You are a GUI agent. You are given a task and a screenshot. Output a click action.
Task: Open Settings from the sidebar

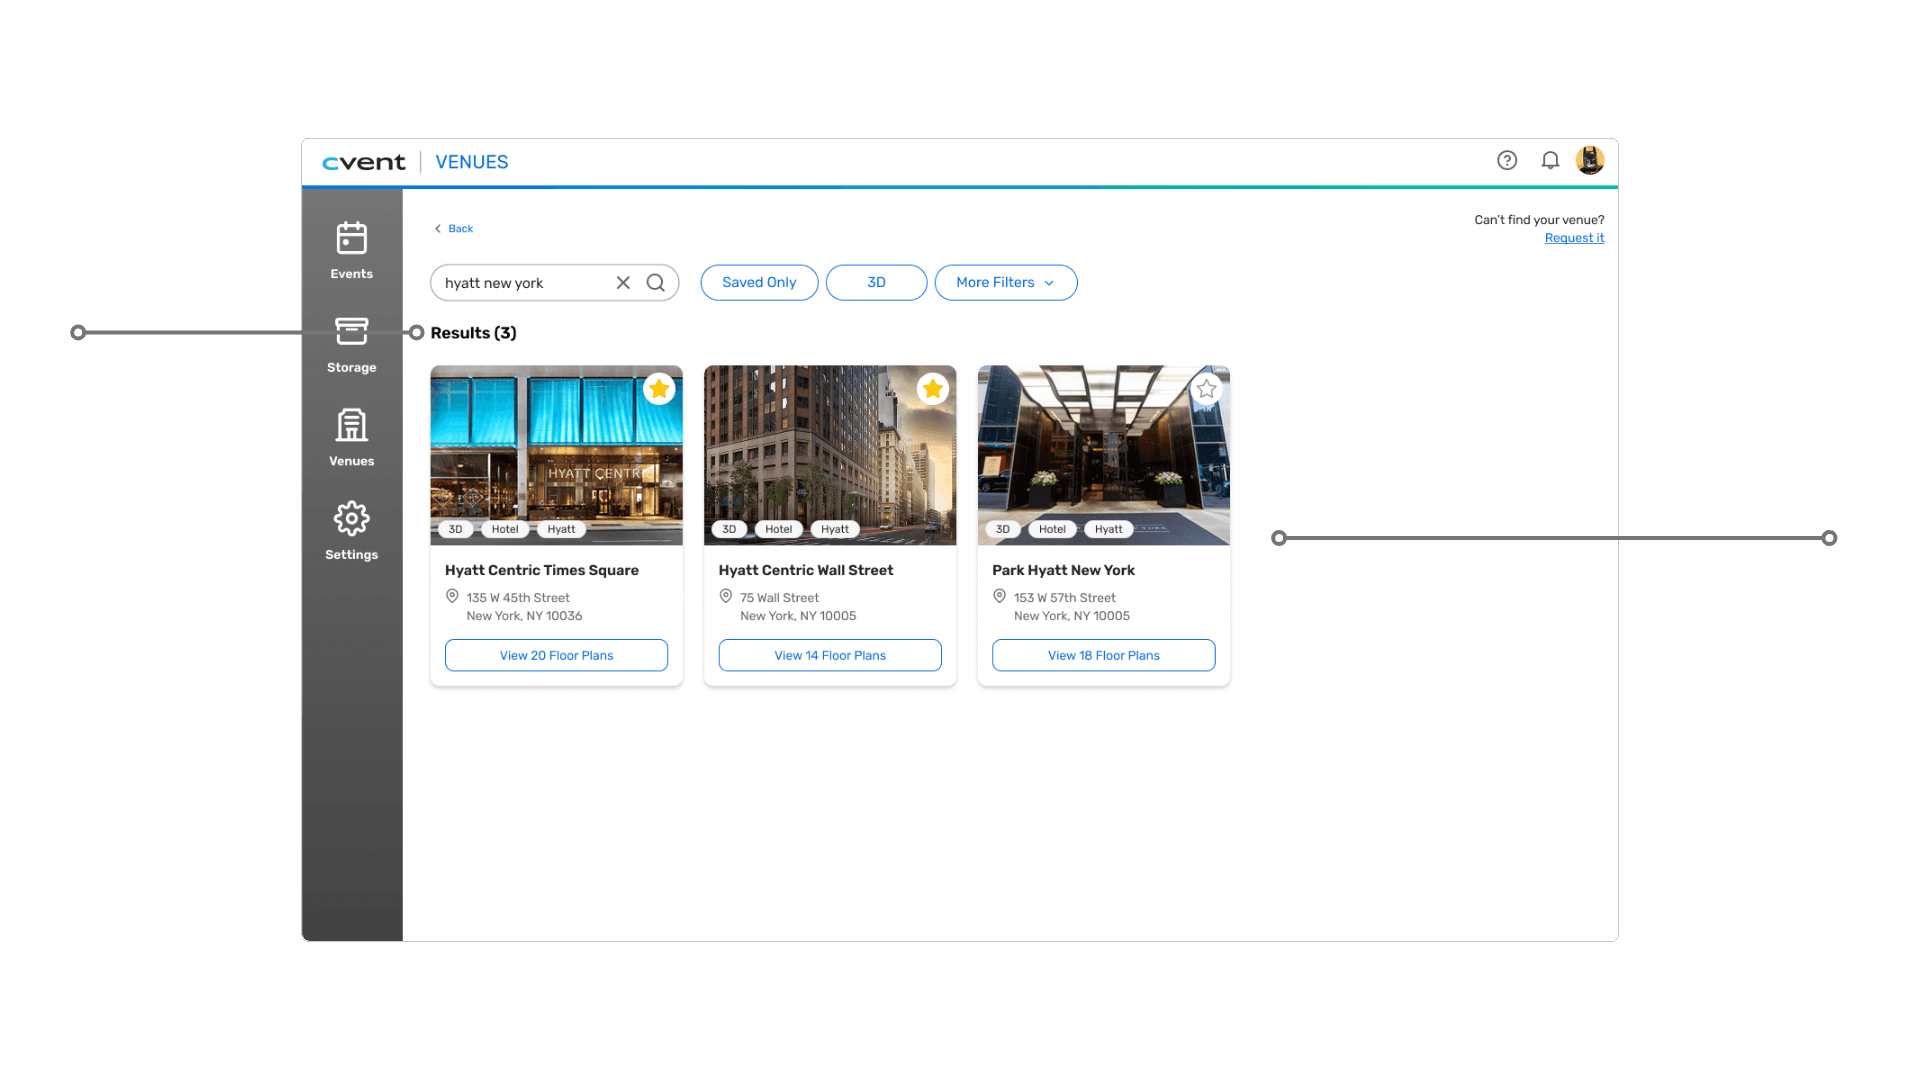pyautogui.click(x=351, y=531)
